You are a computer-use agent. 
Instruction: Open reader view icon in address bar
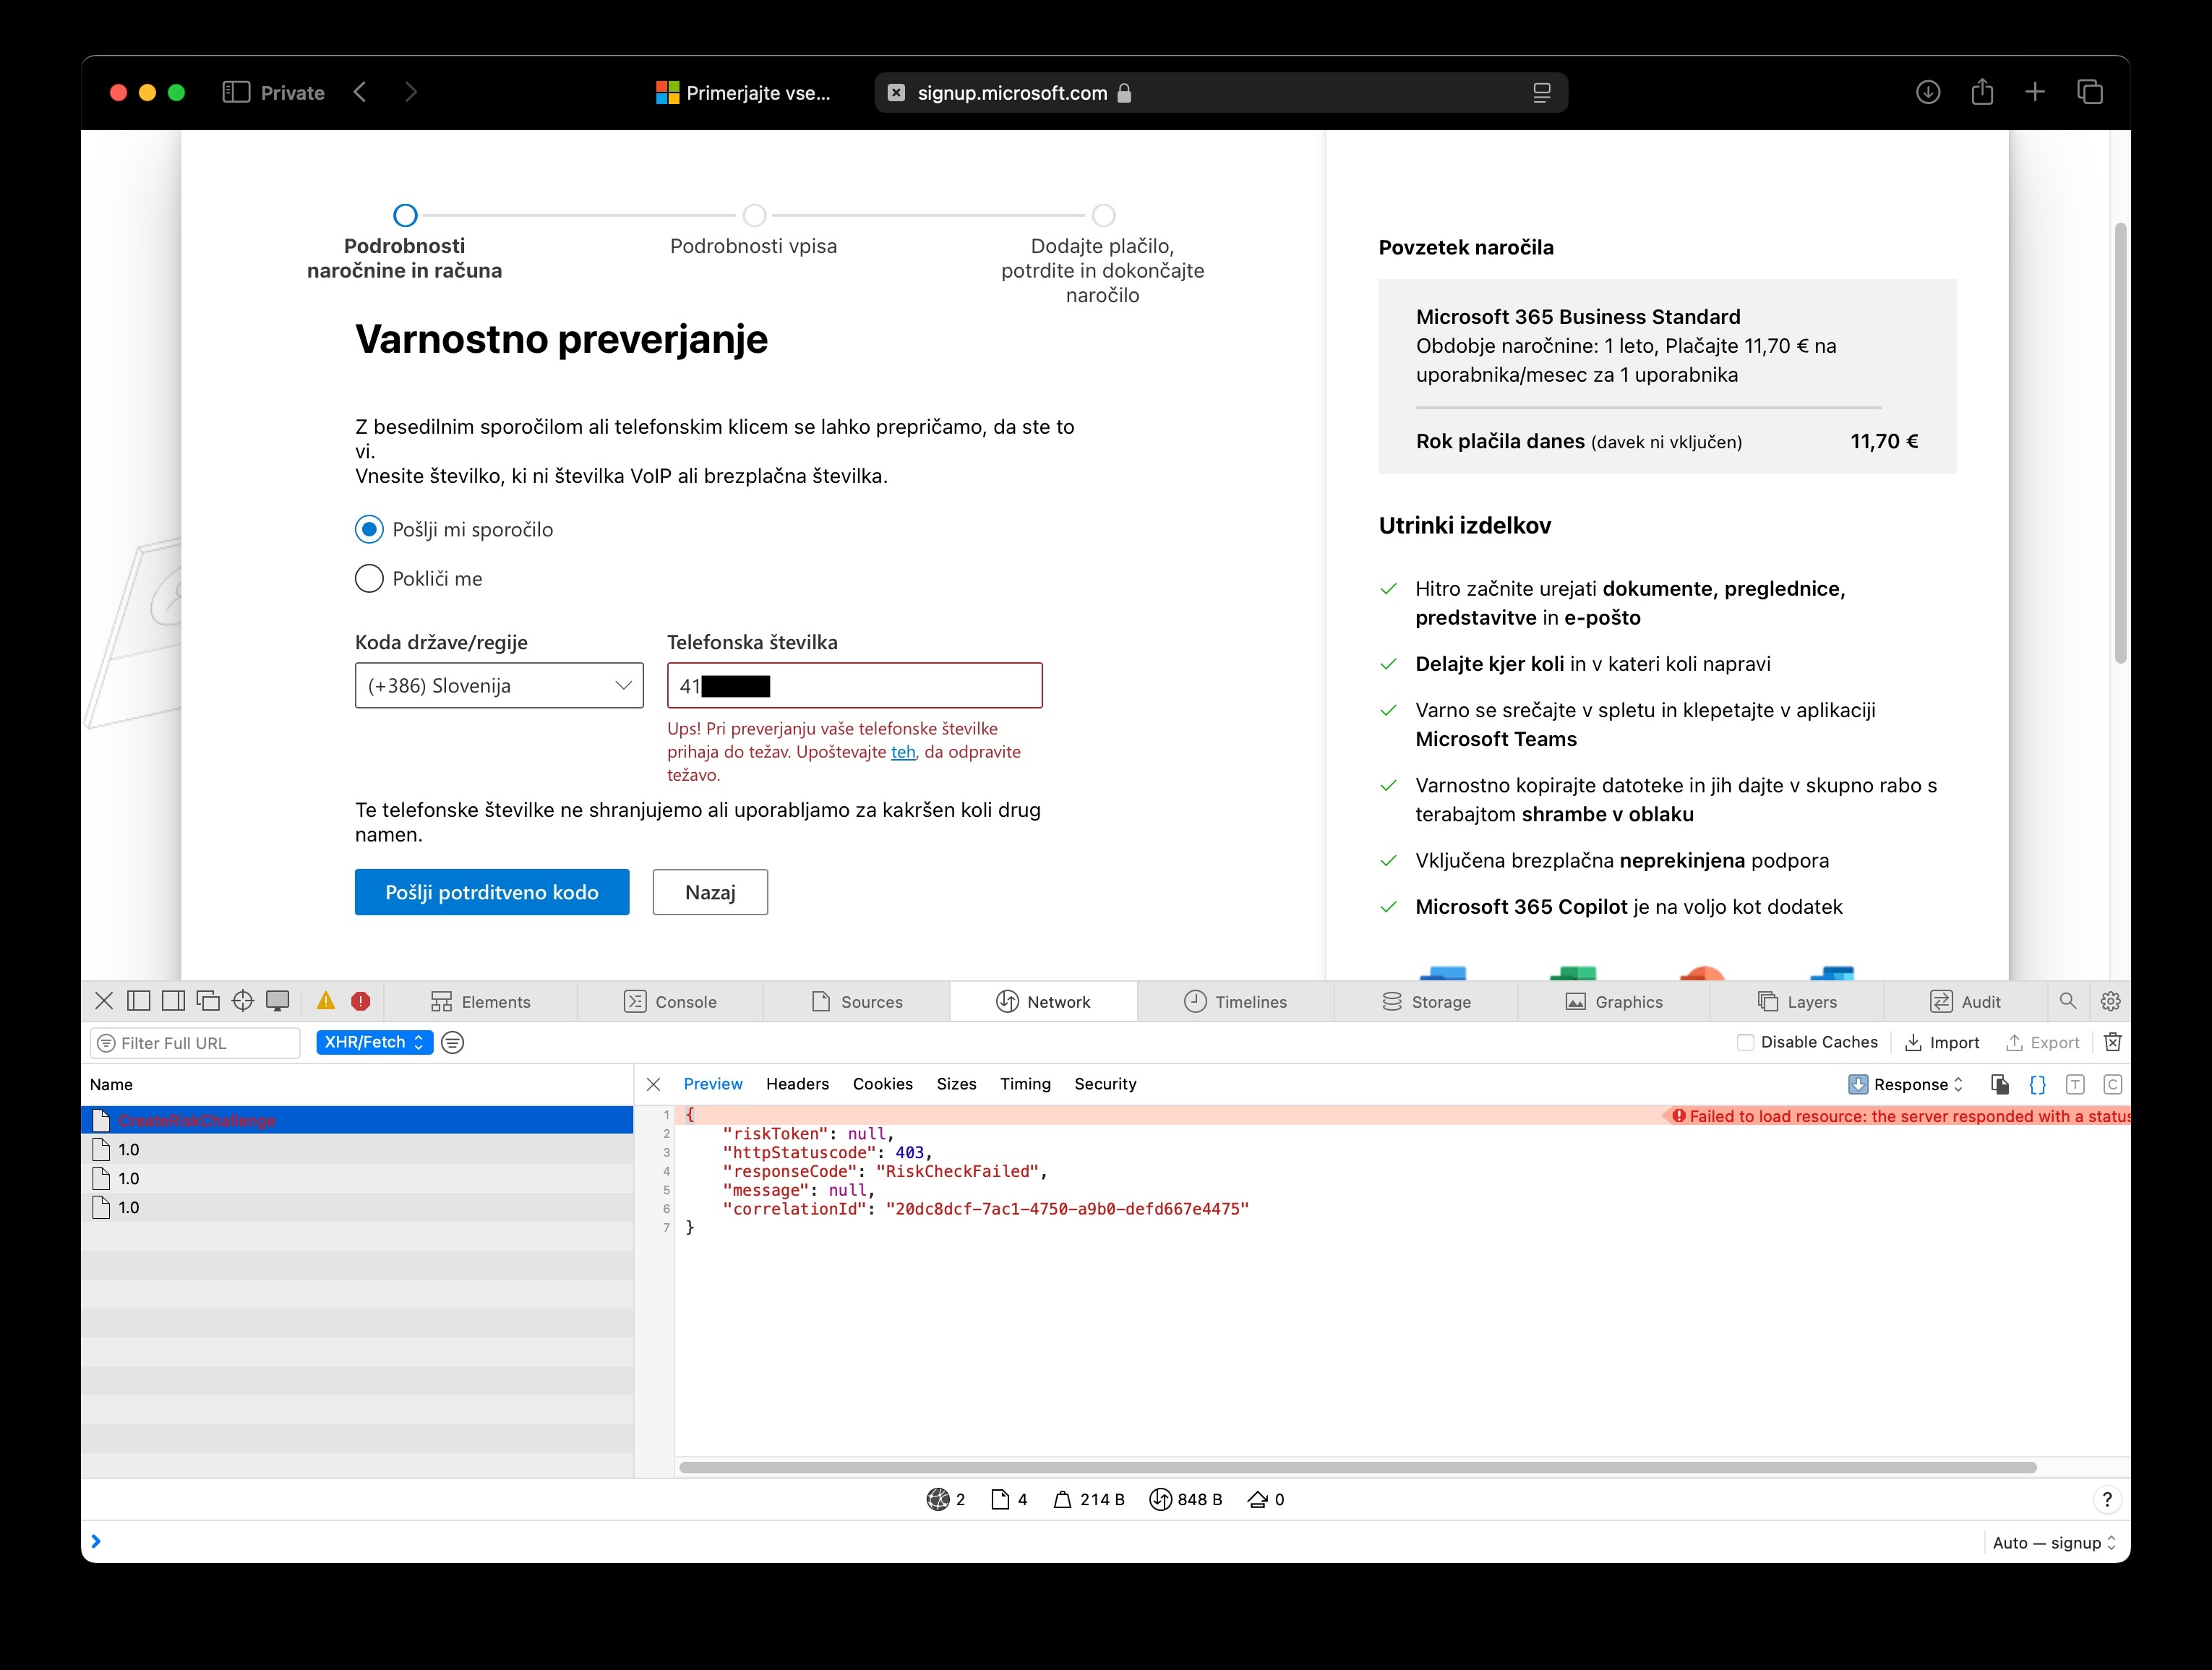pyautogui.click(x=1541, y=93)
